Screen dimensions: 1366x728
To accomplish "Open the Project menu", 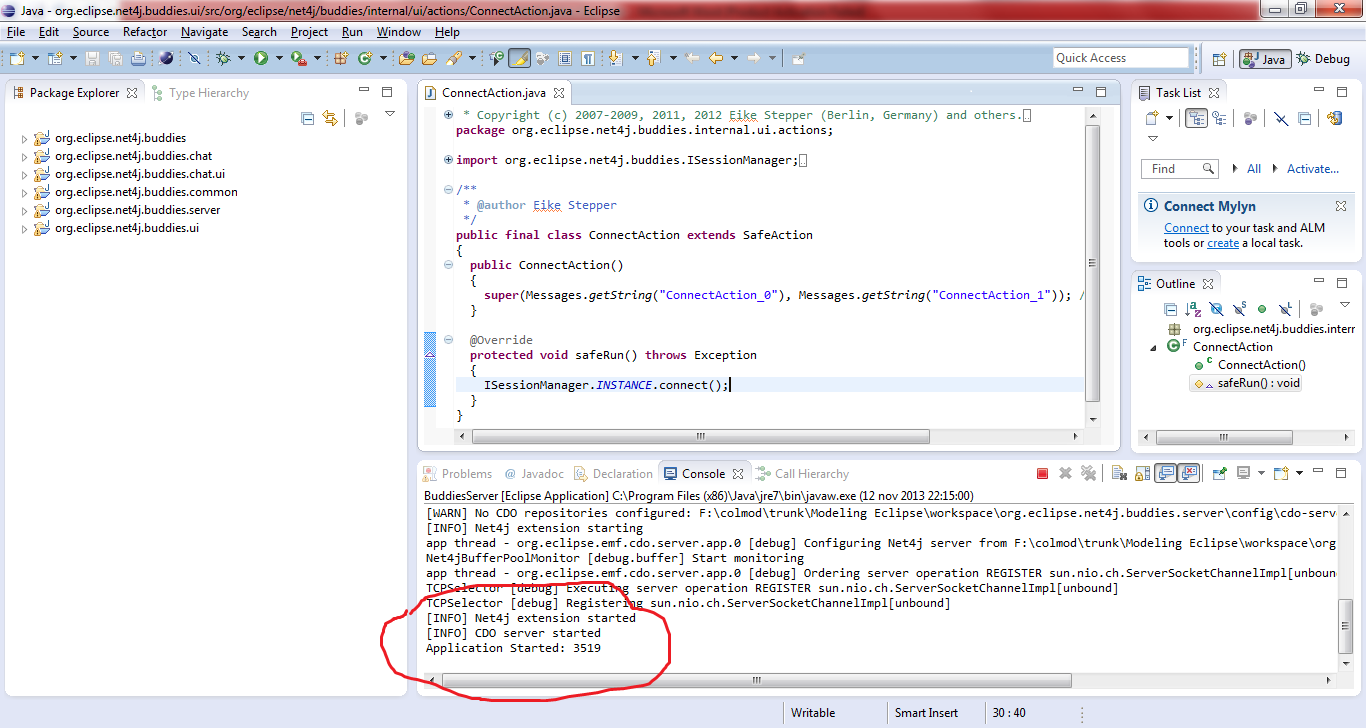I will coord(309,32).
